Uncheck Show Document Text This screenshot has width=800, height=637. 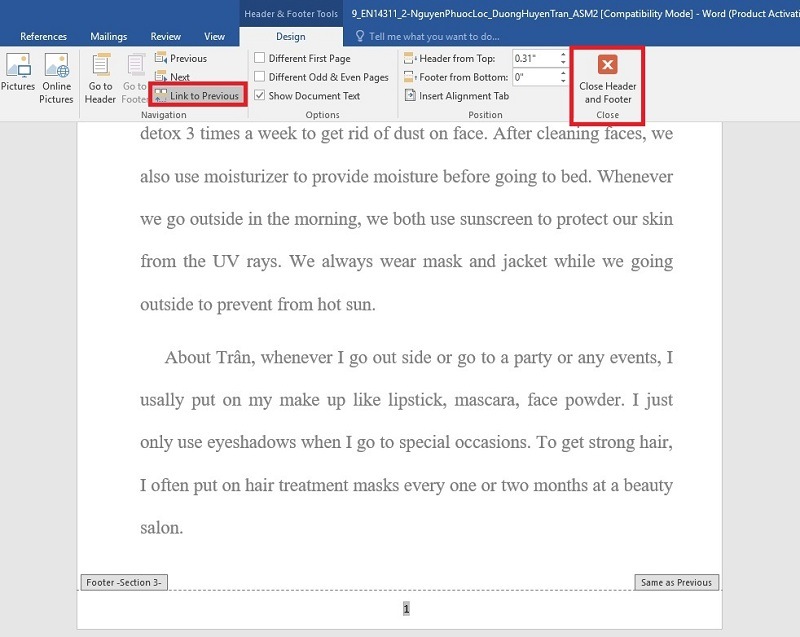260,96
